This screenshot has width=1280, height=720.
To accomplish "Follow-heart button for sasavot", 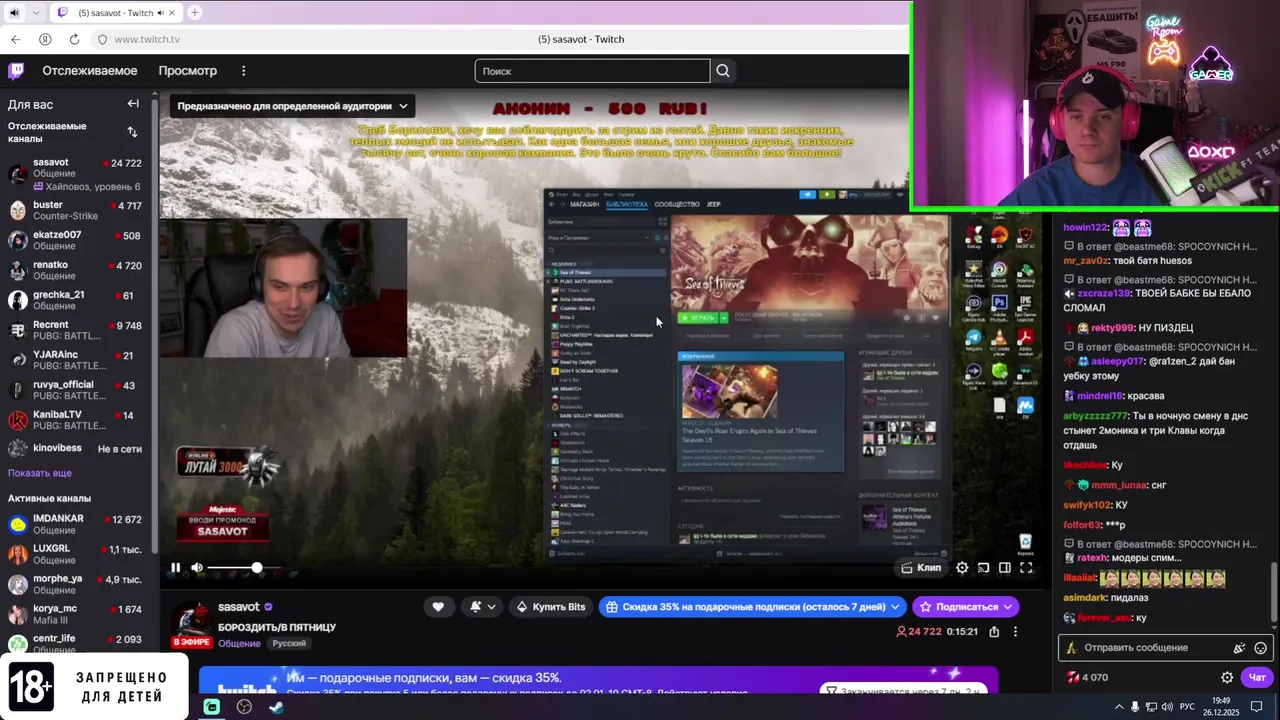I will pos(437,606).
